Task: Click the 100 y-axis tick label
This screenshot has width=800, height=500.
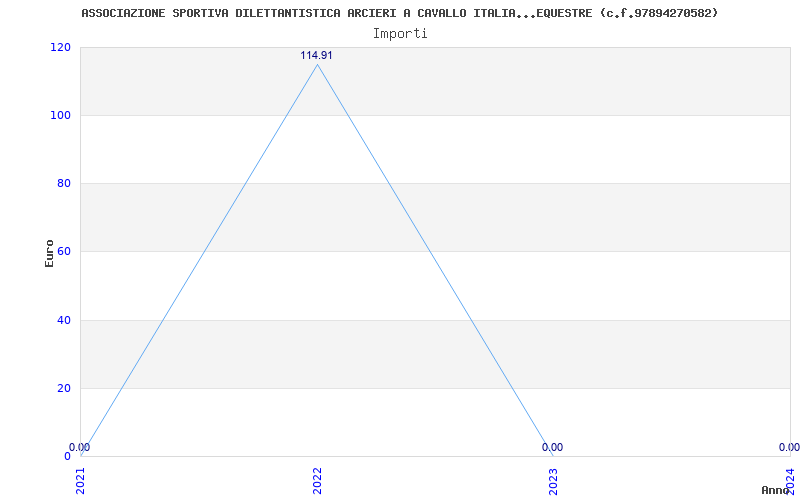Action: 60,115
